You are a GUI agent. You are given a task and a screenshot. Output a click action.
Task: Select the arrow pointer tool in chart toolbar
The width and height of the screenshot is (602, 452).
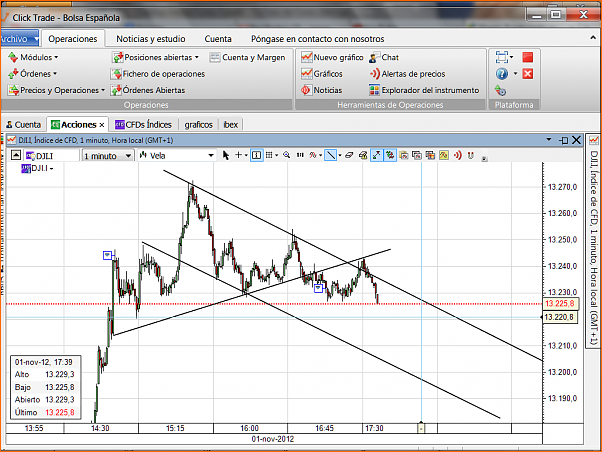pyautogui.click(x=226, y=155)
